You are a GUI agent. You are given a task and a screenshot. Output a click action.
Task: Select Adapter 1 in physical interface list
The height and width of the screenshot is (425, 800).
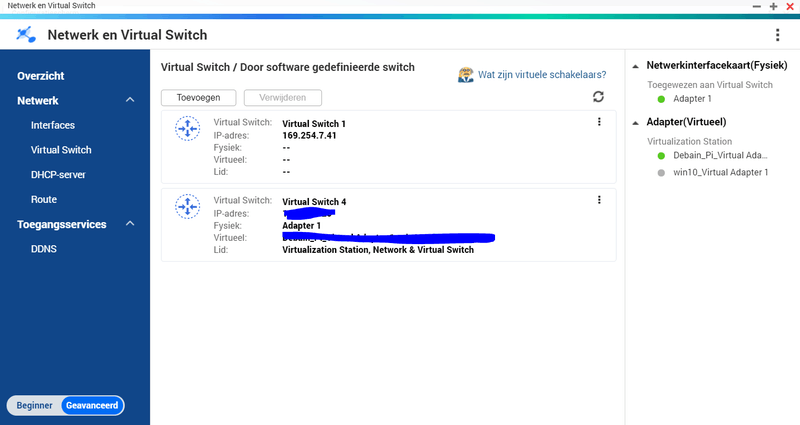point(692,99)
